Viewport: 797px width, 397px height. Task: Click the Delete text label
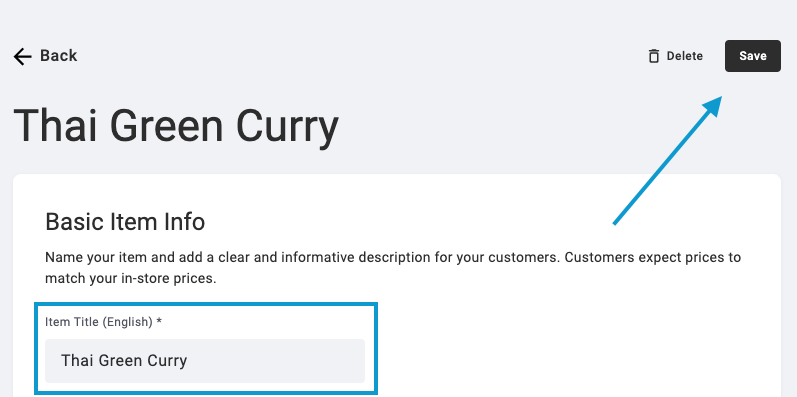685,56
